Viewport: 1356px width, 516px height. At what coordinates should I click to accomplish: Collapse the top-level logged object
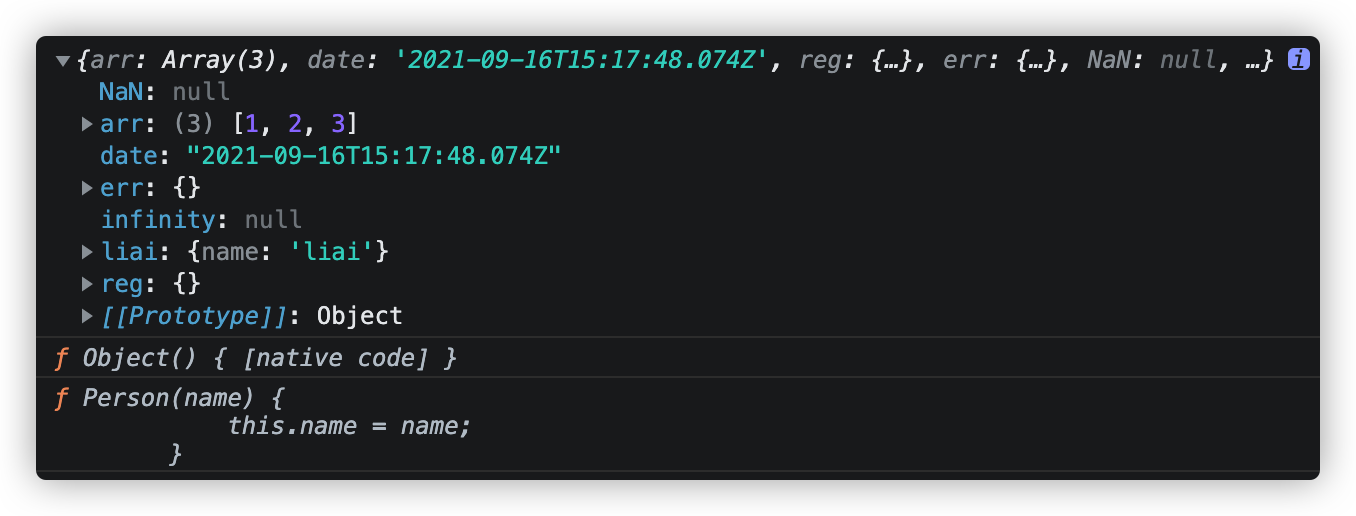63,61
